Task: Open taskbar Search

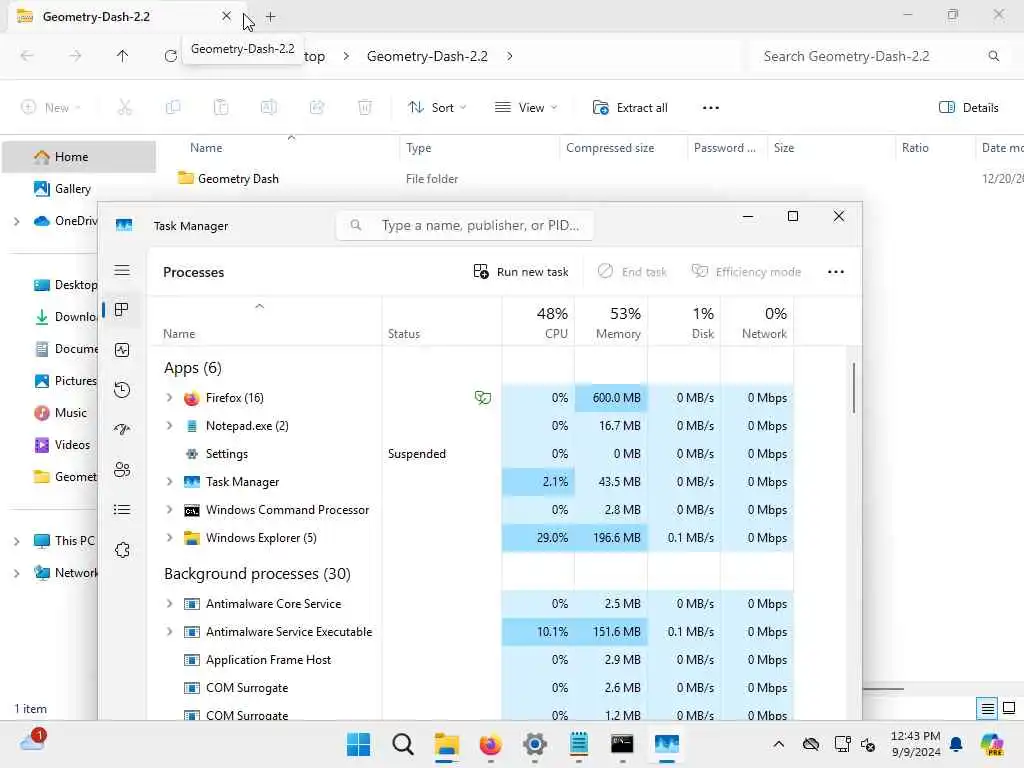Action: click(402, 744)
